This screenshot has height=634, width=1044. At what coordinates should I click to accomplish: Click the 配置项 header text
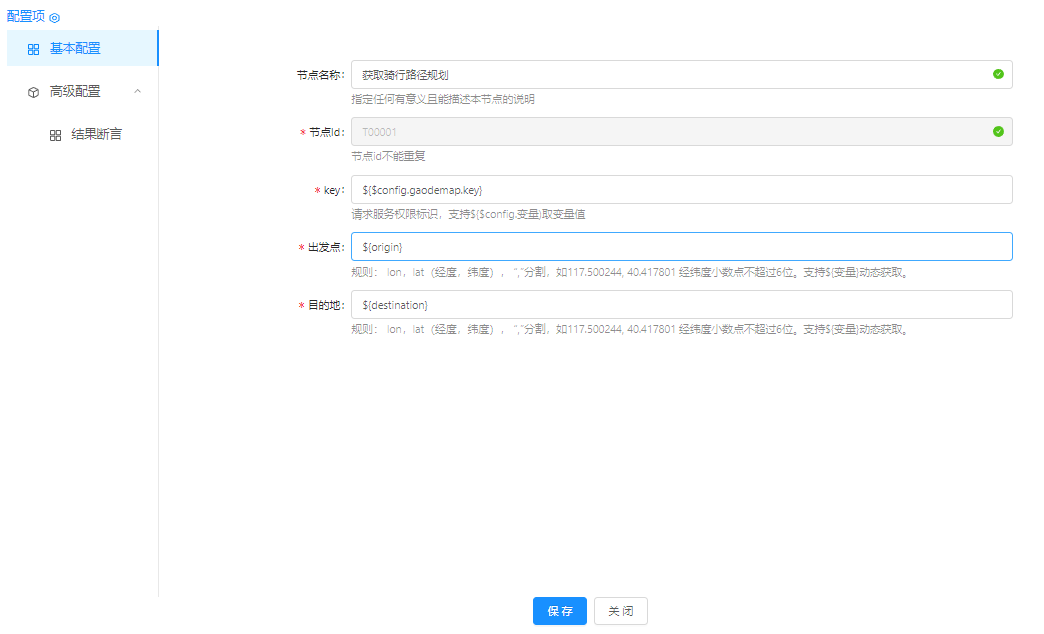coord(26,16)
